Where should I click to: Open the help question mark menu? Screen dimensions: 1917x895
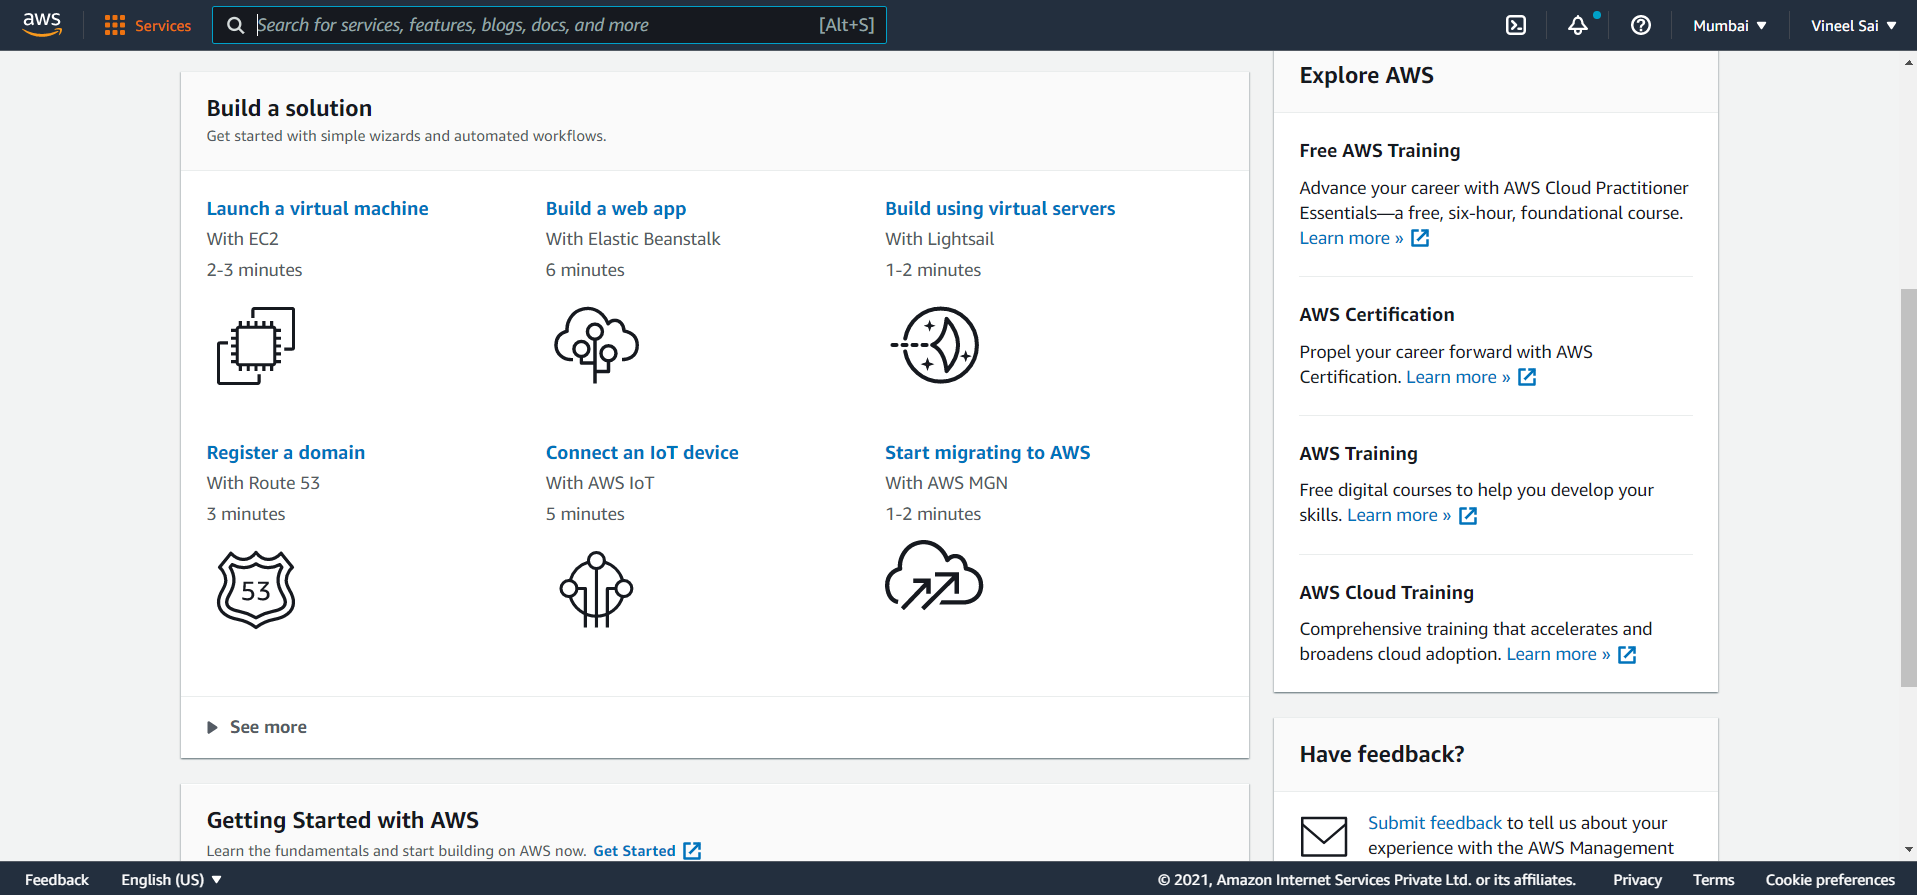(1641, 25)
